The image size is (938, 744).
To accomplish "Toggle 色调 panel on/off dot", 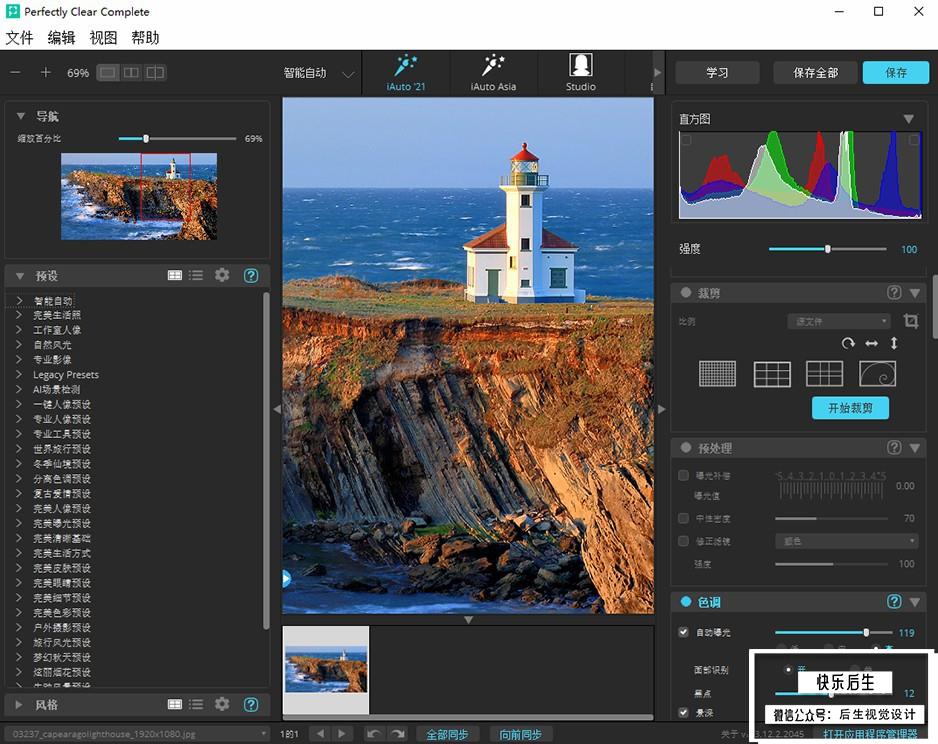I will [x=686, y=602].
